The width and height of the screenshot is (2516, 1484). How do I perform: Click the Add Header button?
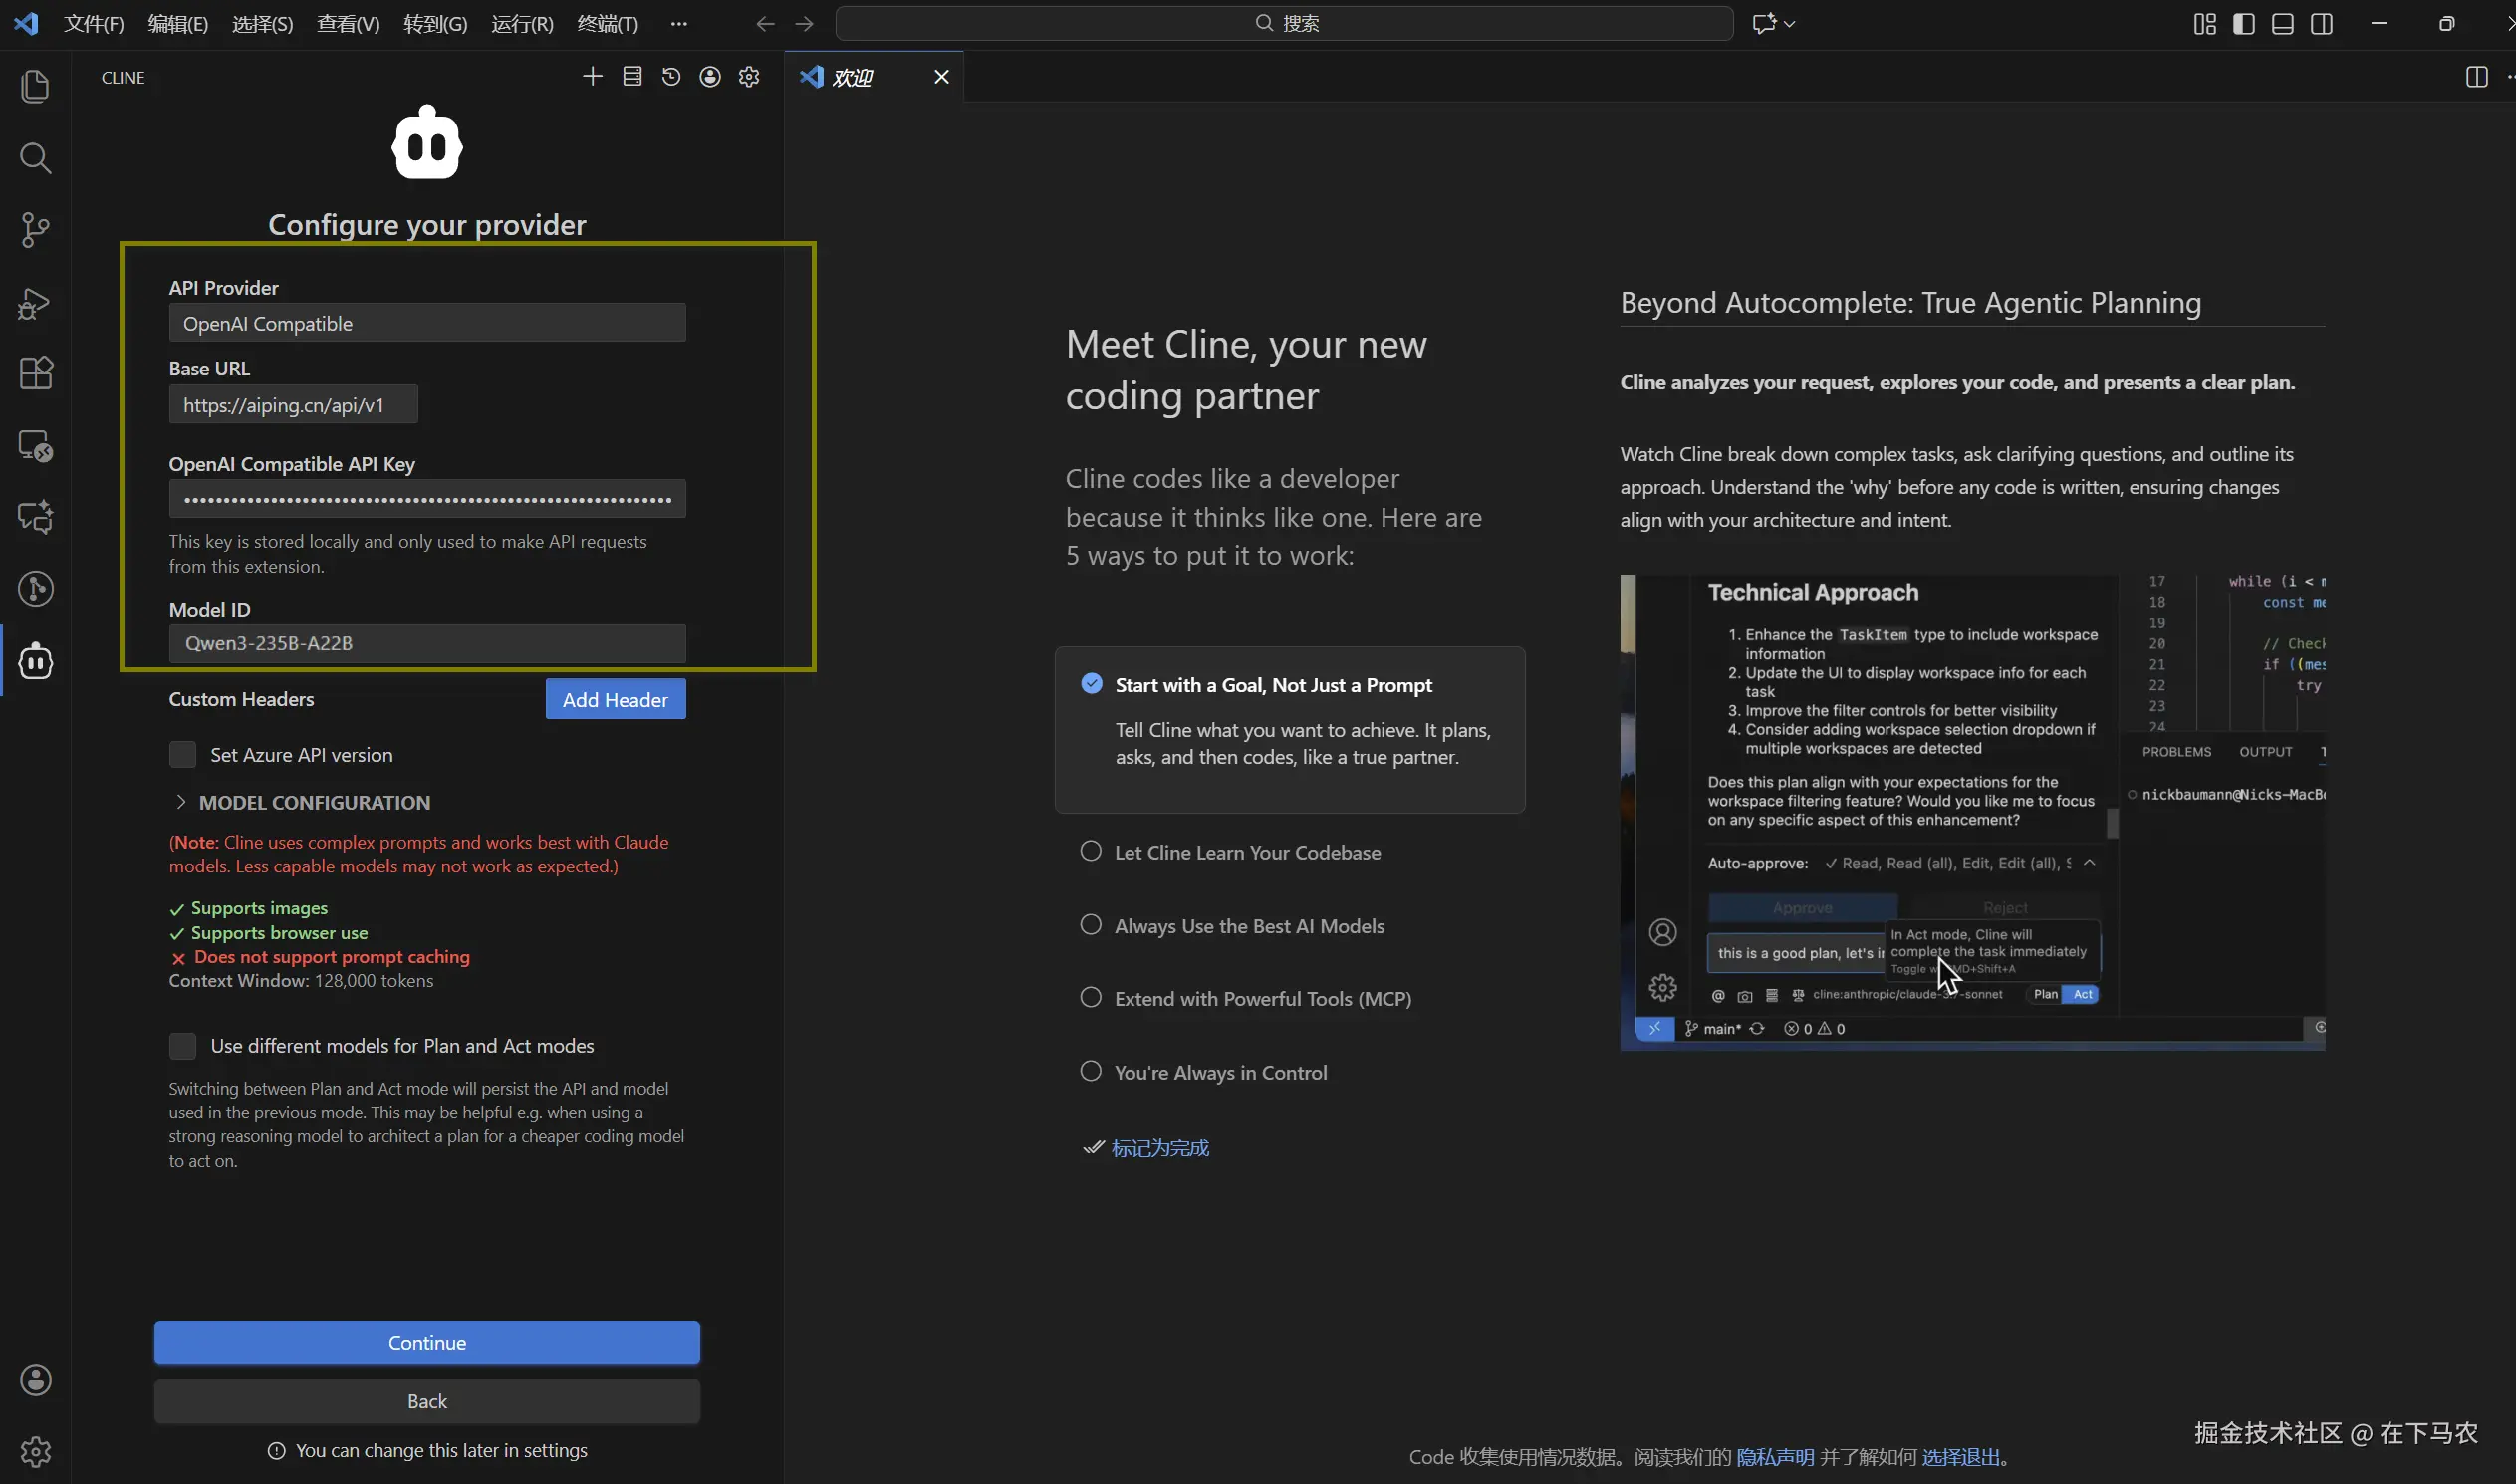pyautogui.click(x=615, y=700)
